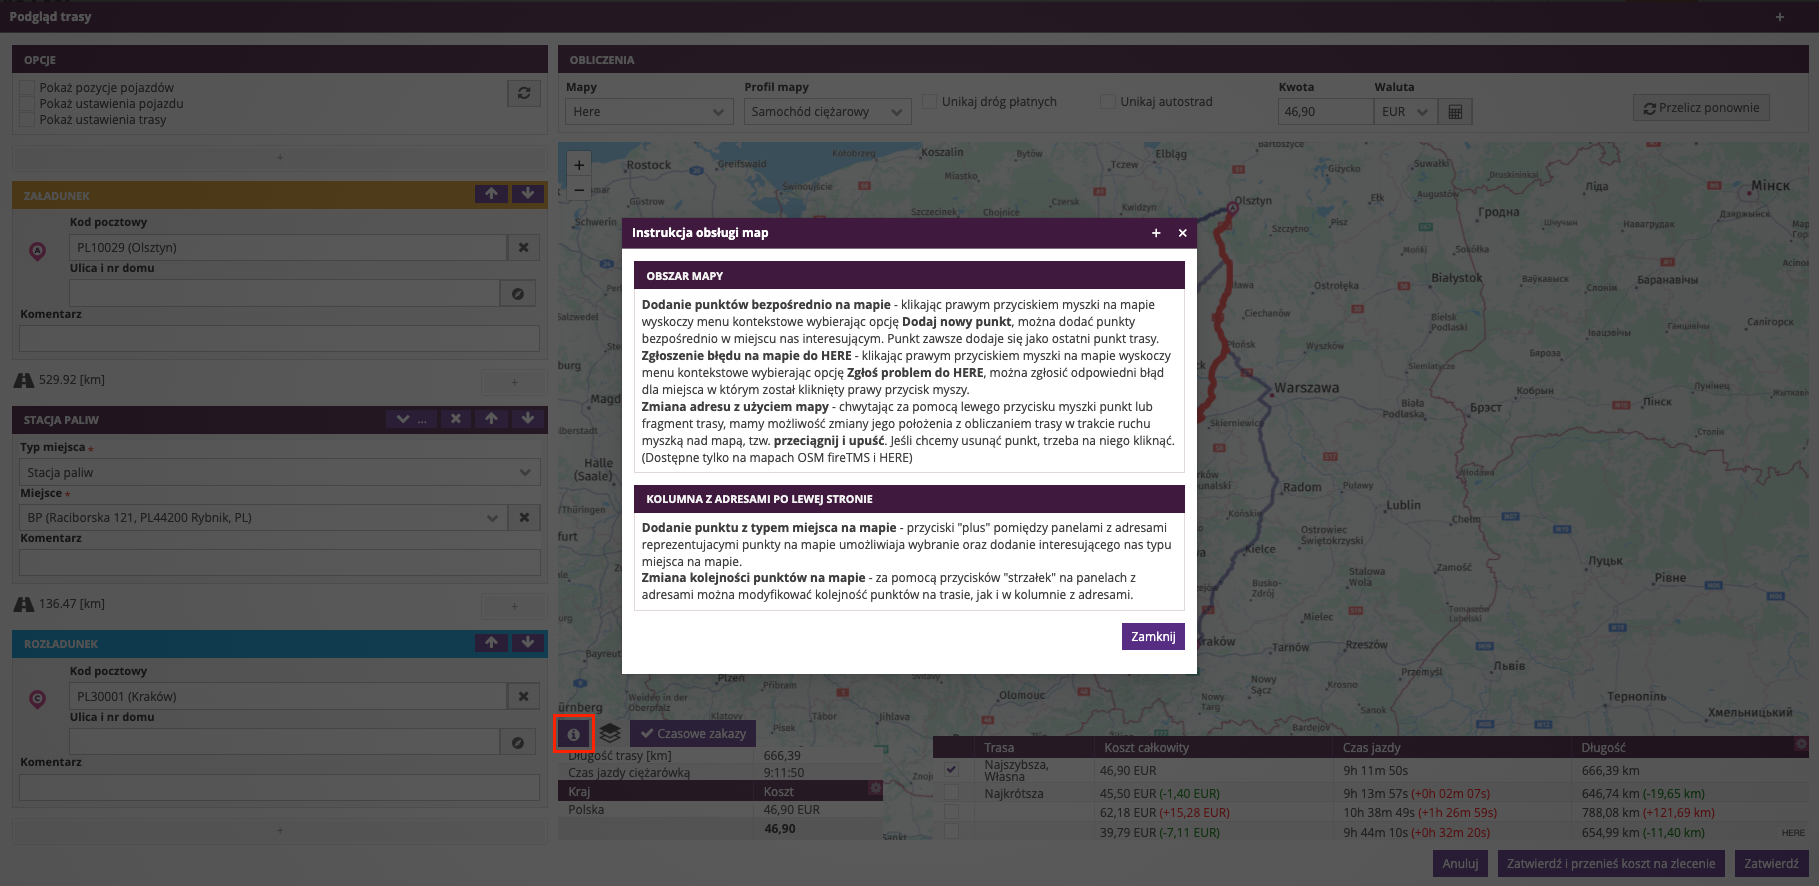1819x886 pixels.
Task: Move ROZŁADUNEK panel down
Action: pyautogui.click(x=528, y=643)
